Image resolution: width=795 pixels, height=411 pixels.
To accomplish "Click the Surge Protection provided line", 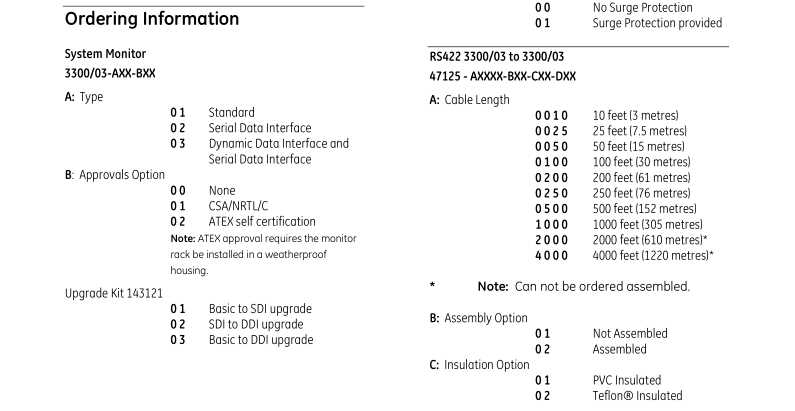I will [629, 23].
